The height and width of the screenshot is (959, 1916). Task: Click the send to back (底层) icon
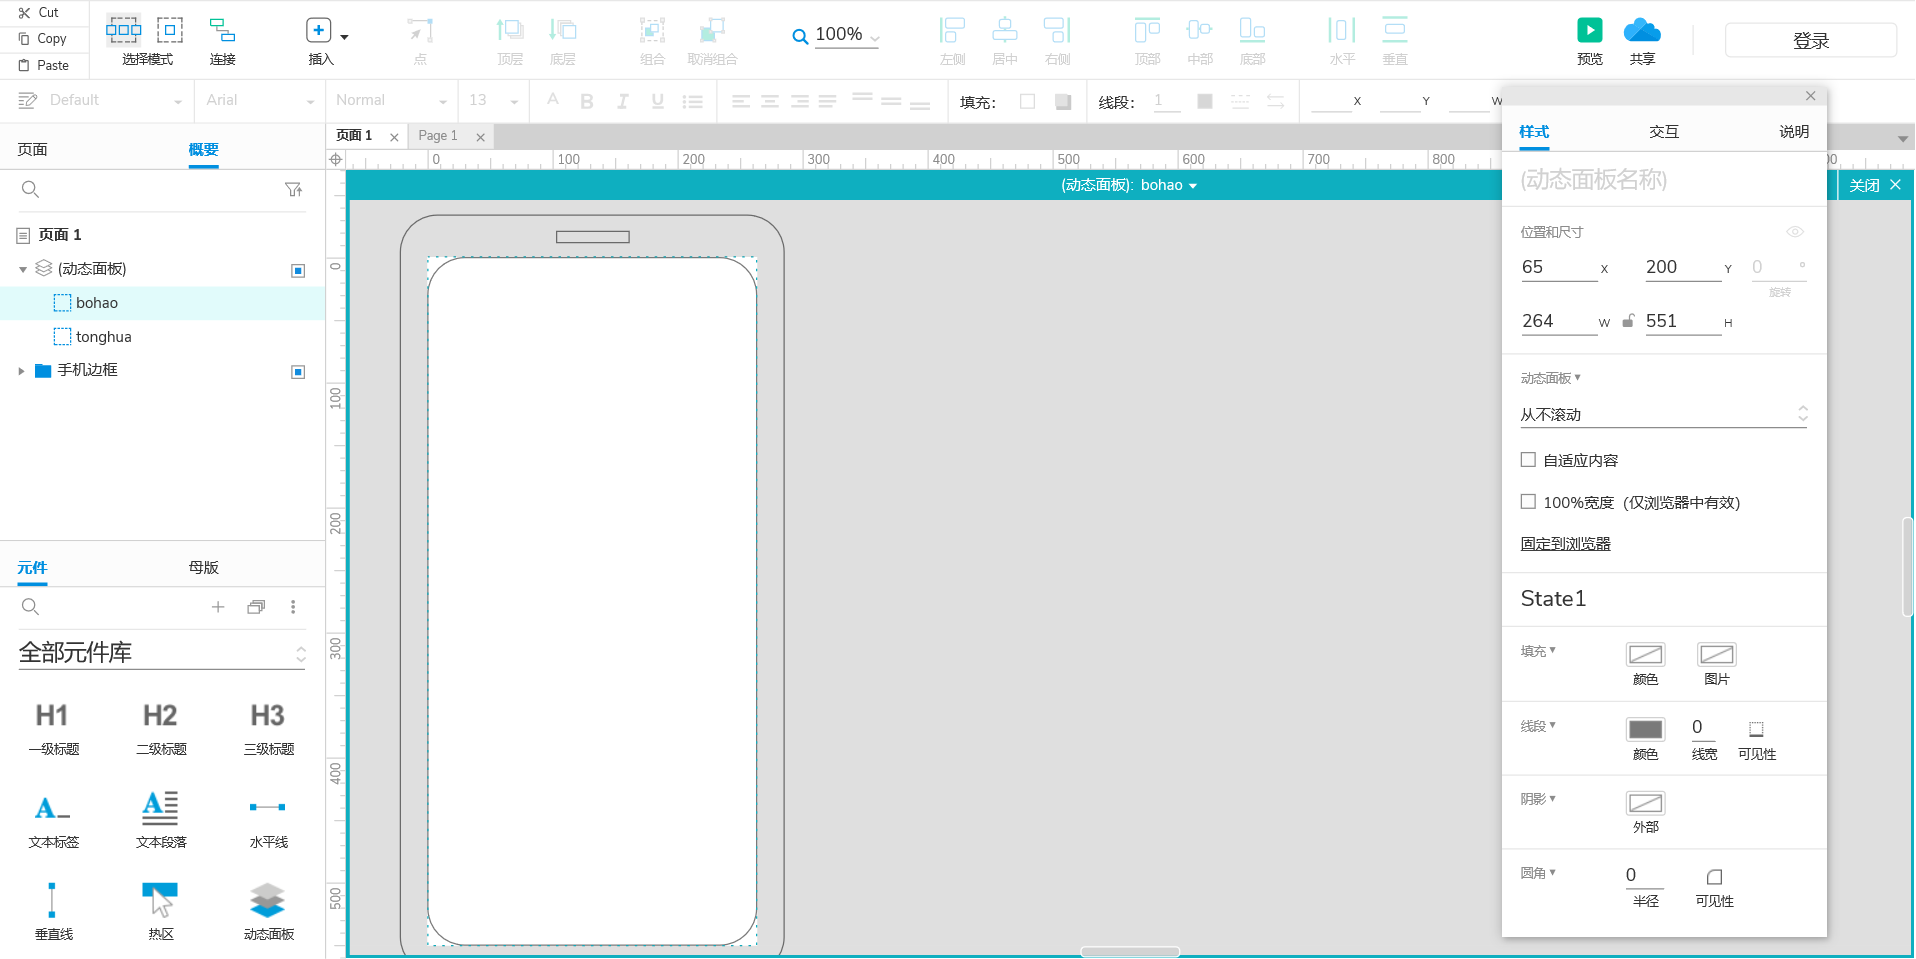[x=563, y=30]
